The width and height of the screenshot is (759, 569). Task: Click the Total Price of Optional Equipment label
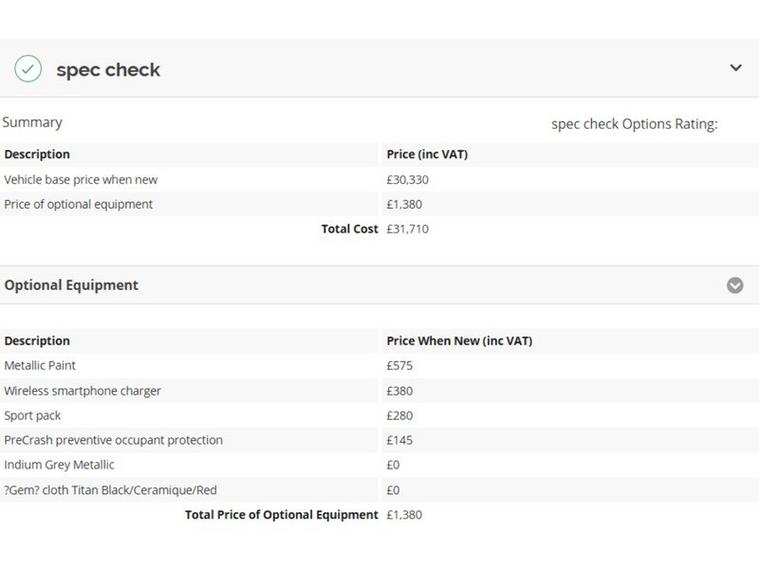(281, 515)
